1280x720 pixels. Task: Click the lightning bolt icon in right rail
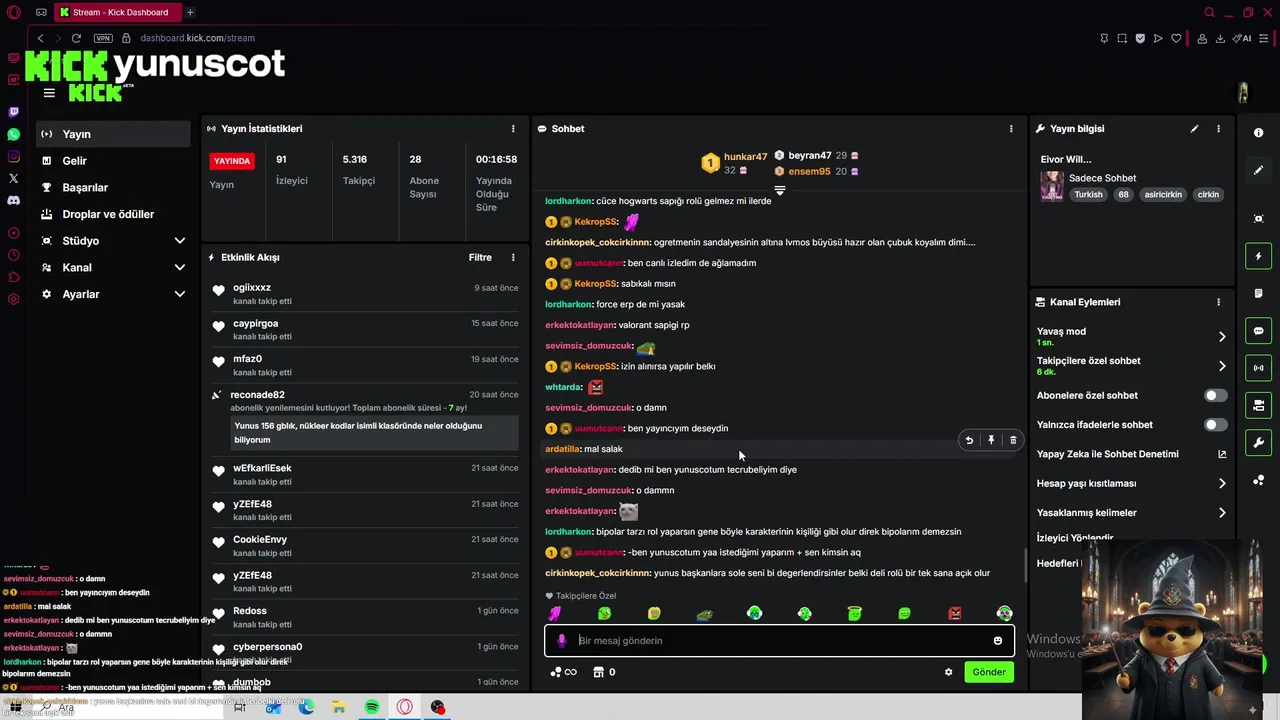coord(1258,256)
